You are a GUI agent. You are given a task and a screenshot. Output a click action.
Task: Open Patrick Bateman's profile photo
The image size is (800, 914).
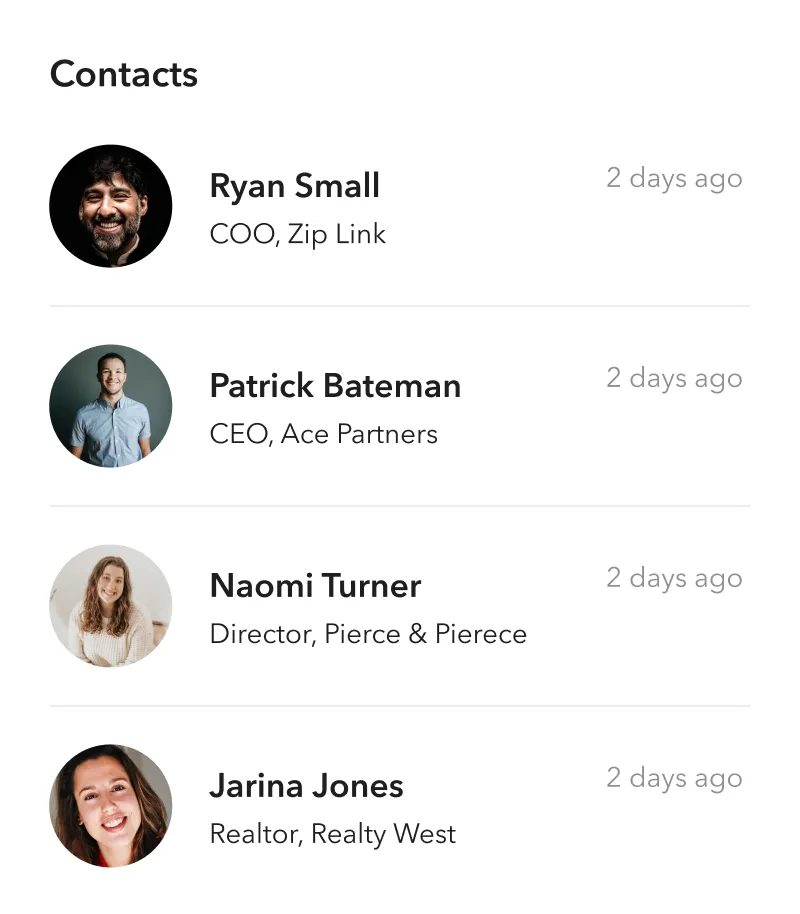point(111,406)
